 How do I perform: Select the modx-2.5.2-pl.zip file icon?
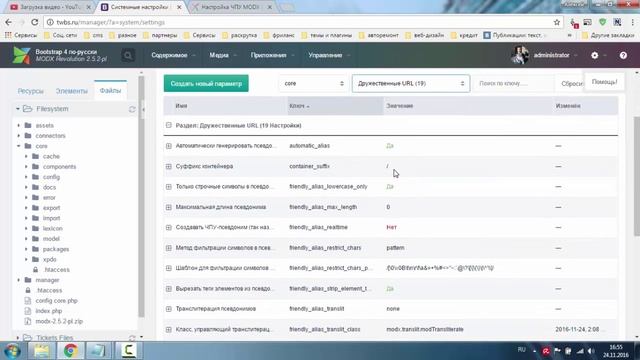pyautogui.click(x=28, y=321)
